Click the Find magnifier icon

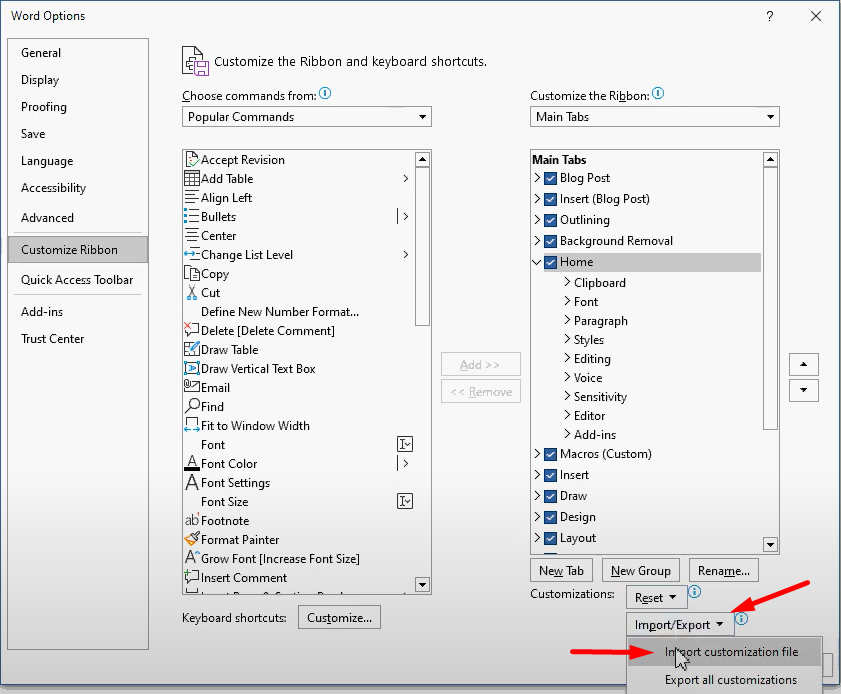(x=191, y=406)
